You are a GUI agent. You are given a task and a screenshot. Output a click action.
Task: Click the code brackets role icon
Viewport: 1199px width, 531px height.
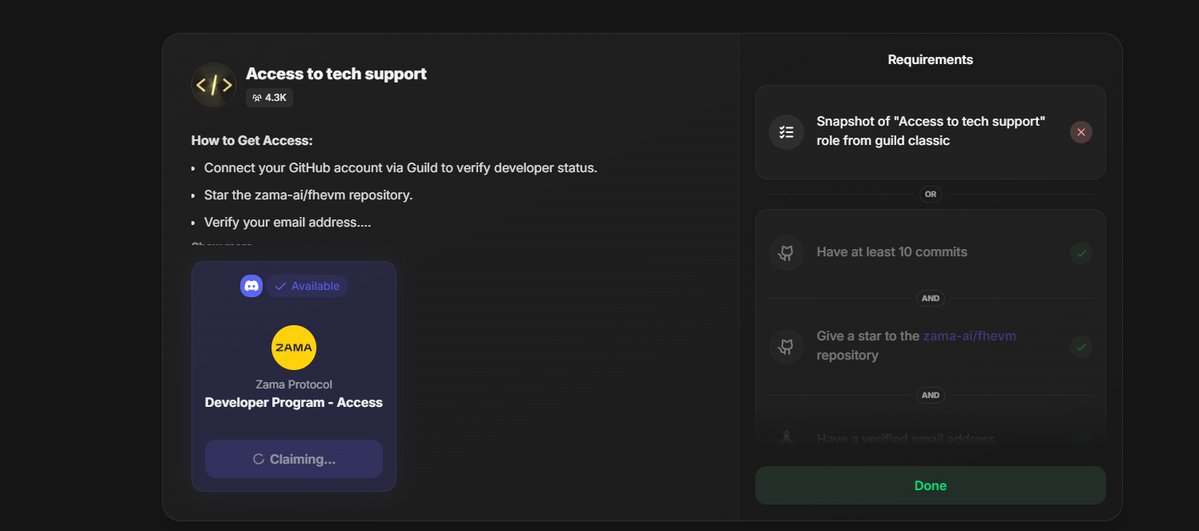[x=213, y=85]
